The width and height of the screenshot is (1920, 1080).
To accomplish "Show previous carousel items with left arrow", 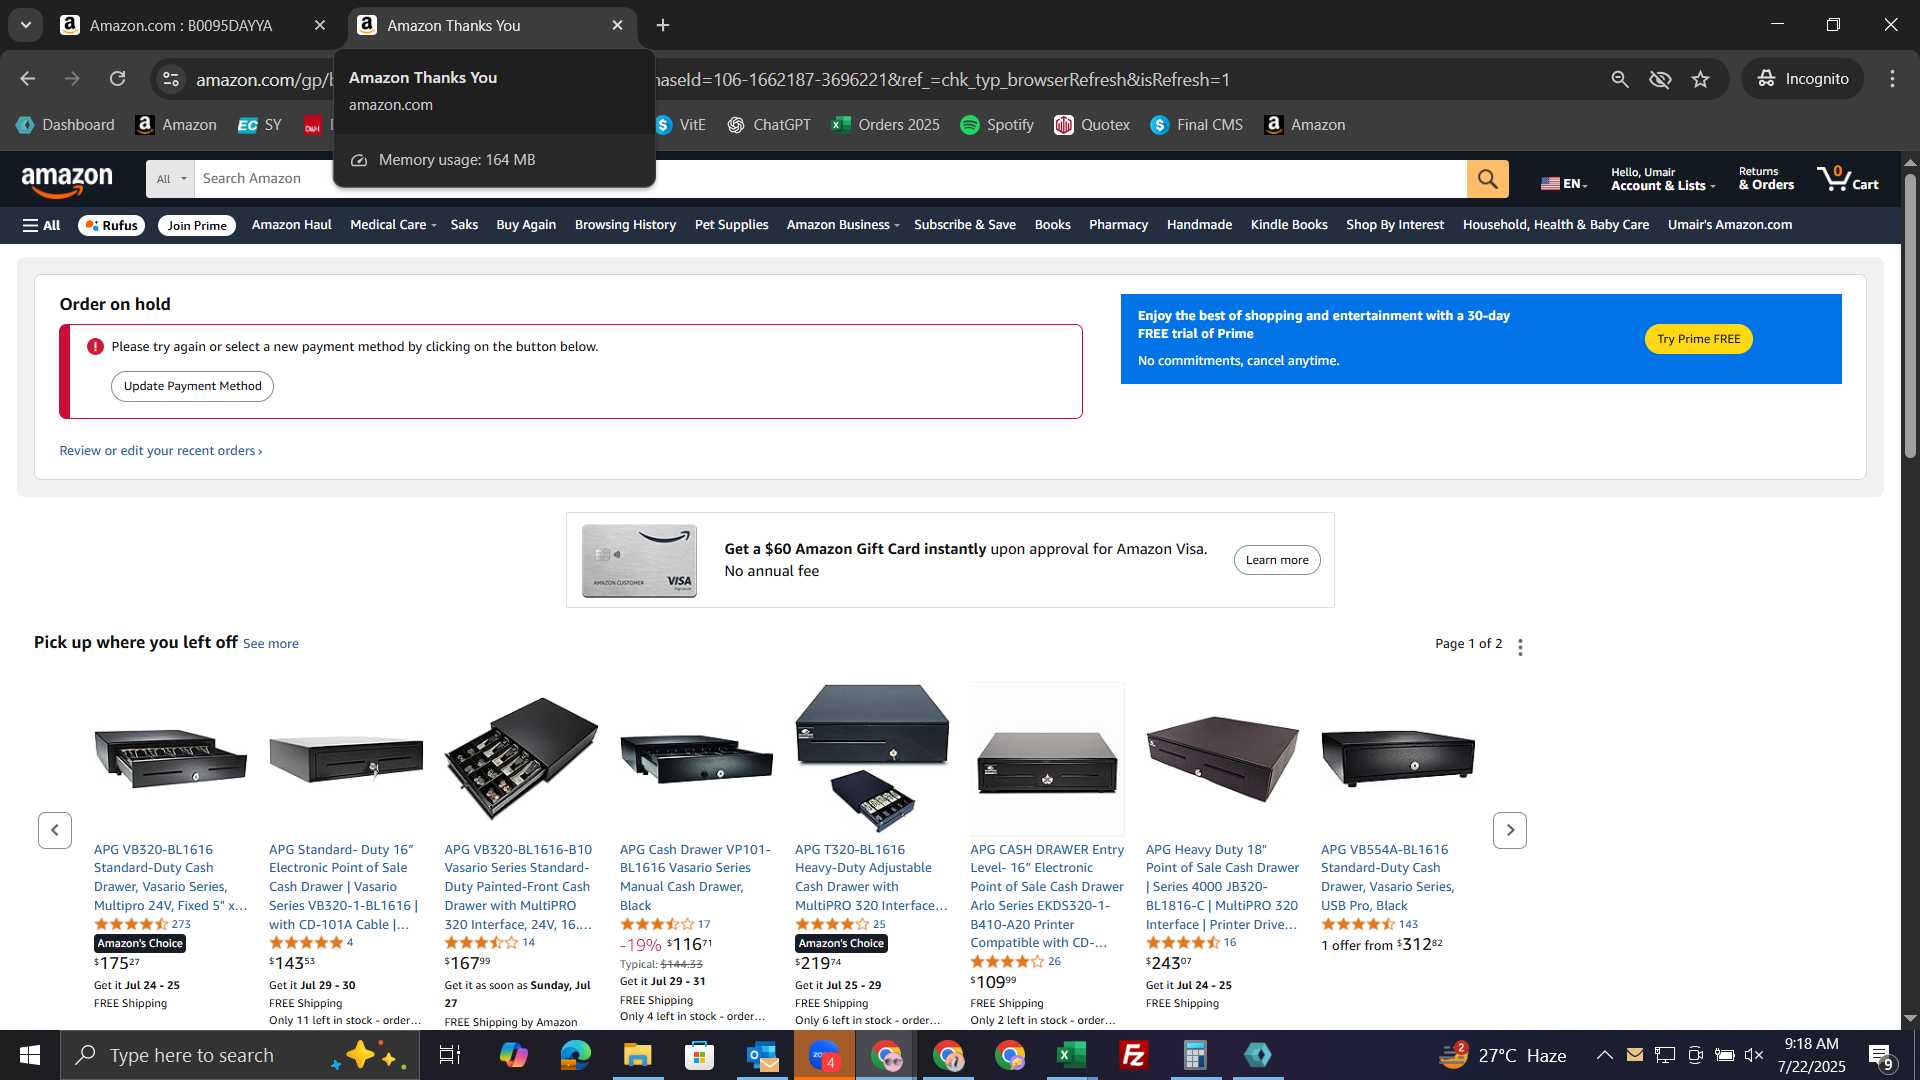I will [55, 830].
